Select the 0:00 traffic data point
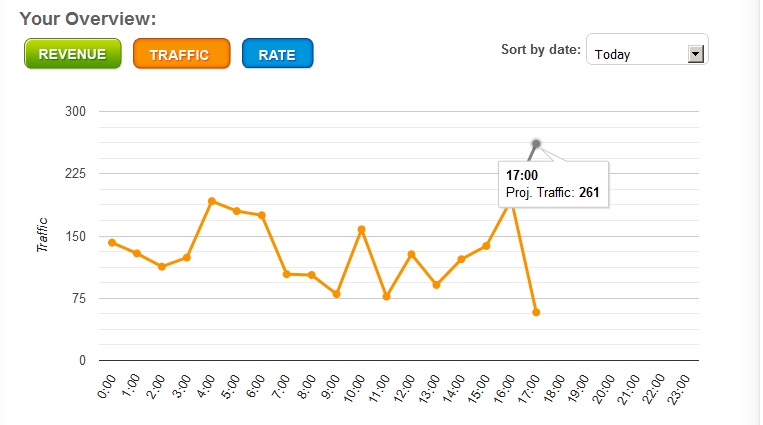The width and height of the screenshot is (763, 425). 112,242
